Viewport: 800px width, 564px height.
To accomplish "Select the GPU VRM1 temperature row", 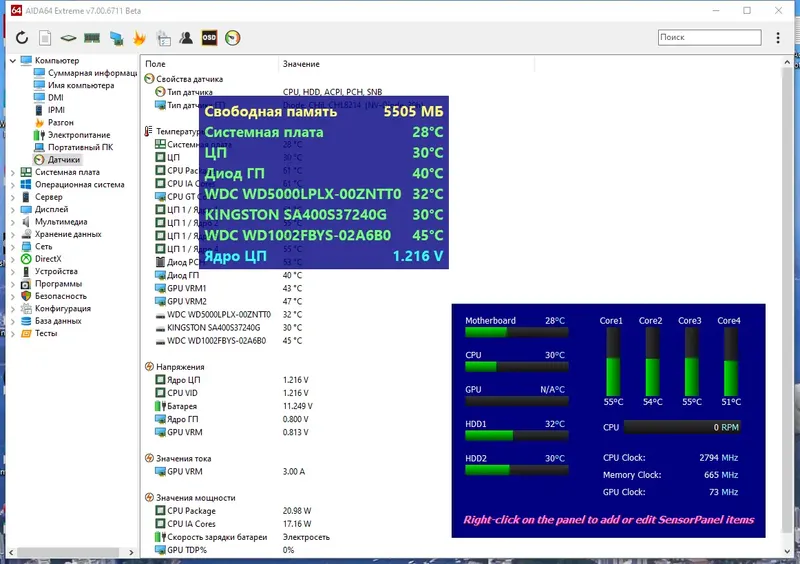I will point(230,288).
